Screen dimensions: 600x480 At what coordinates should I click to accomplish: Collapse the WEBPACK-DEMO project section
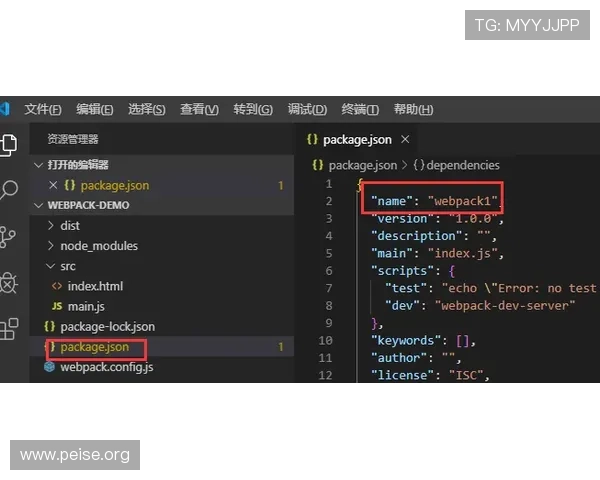(88, 205)
